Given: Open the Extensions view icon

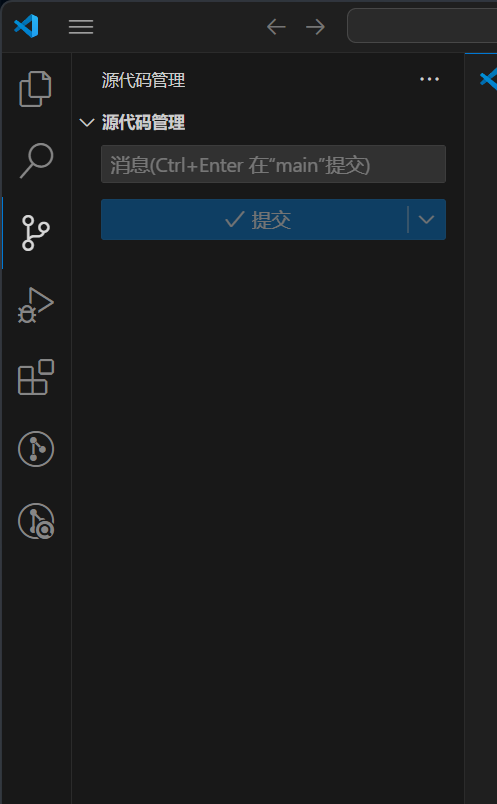Looking at the screenshot, I should click(36, 377).
